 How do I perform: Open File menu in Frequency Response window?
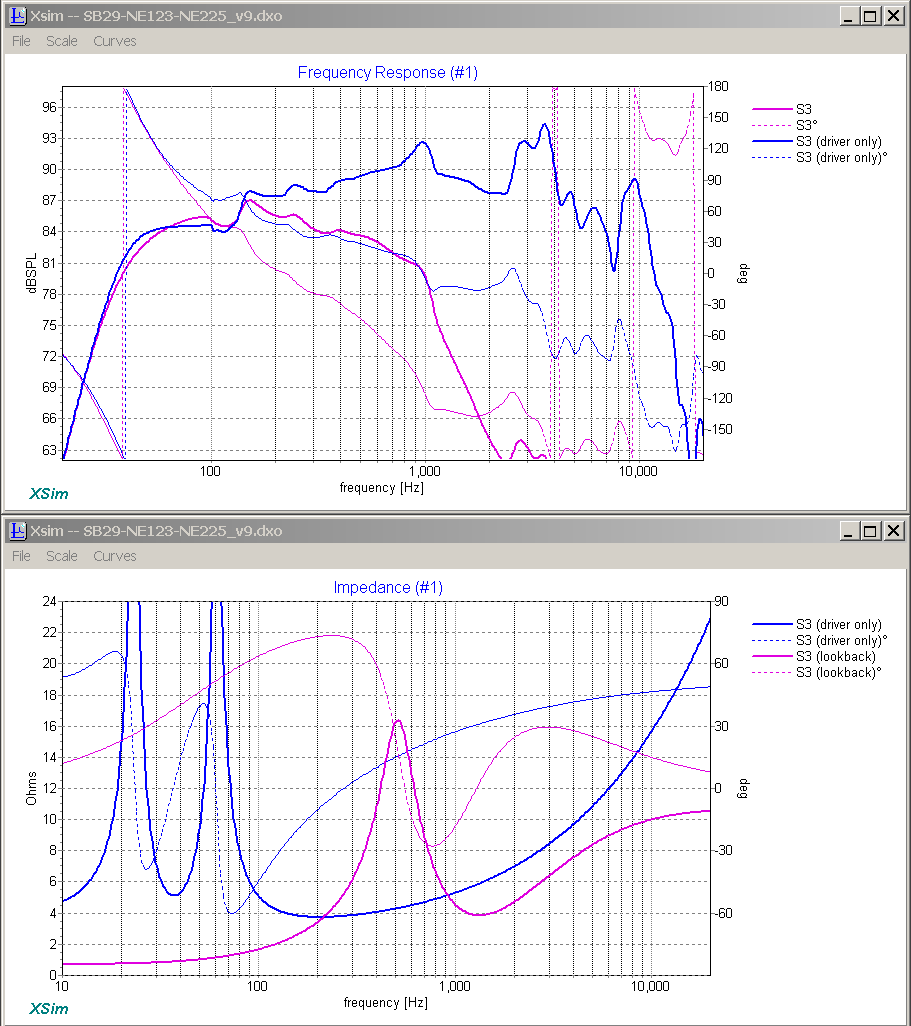[22, 41]
